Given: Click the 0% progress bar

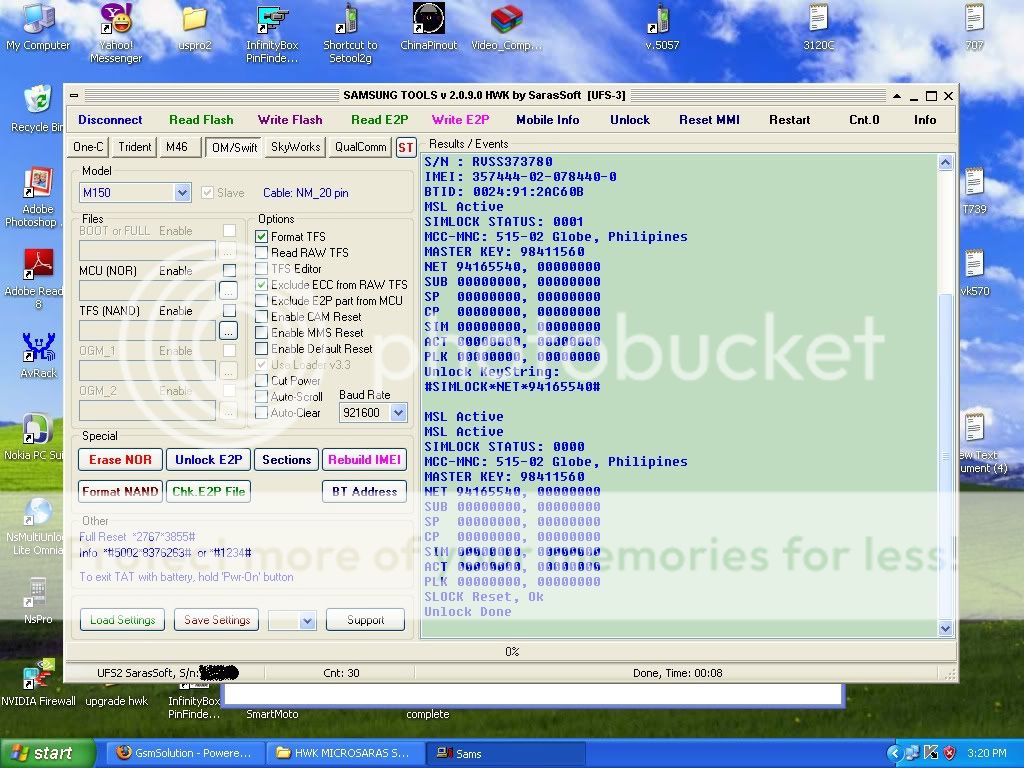Looking at the screenshot, I should 511,652.
